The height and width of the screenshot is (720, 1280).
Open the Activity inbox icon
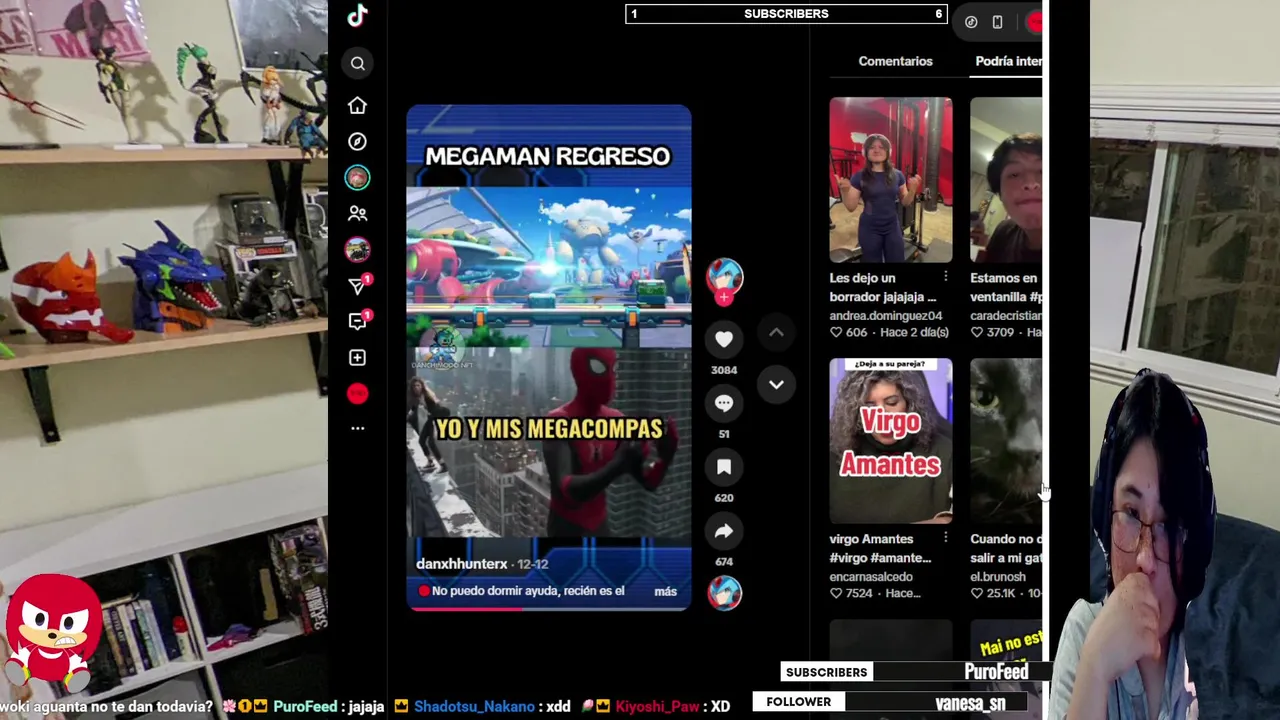357,321
